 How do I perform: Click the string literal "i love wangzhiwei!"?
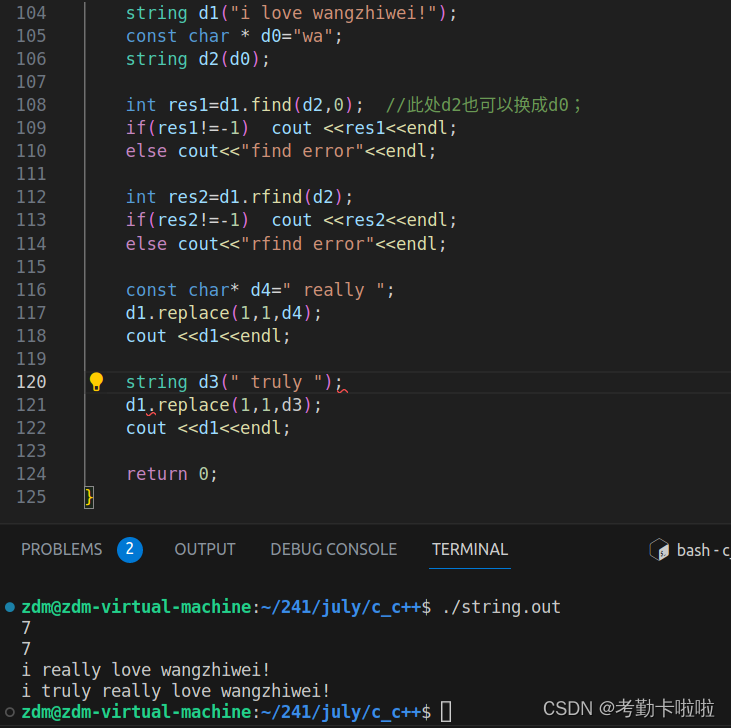tap(333, 13)
